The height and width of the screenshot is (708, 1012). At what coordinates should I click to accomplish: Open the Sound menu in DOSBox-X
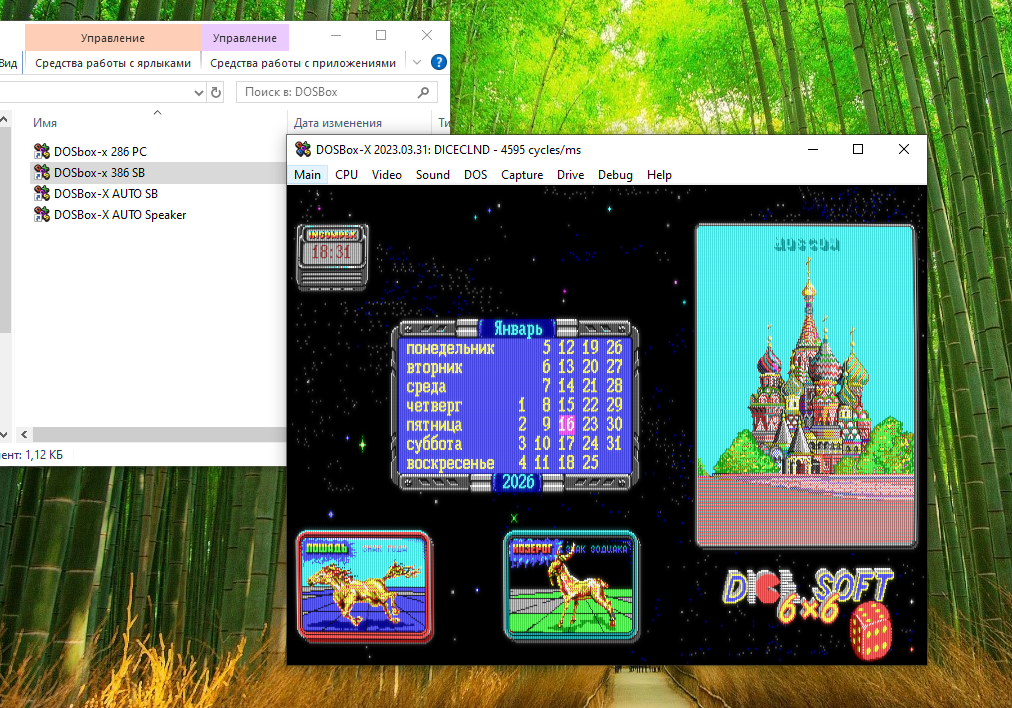(432, 175)
